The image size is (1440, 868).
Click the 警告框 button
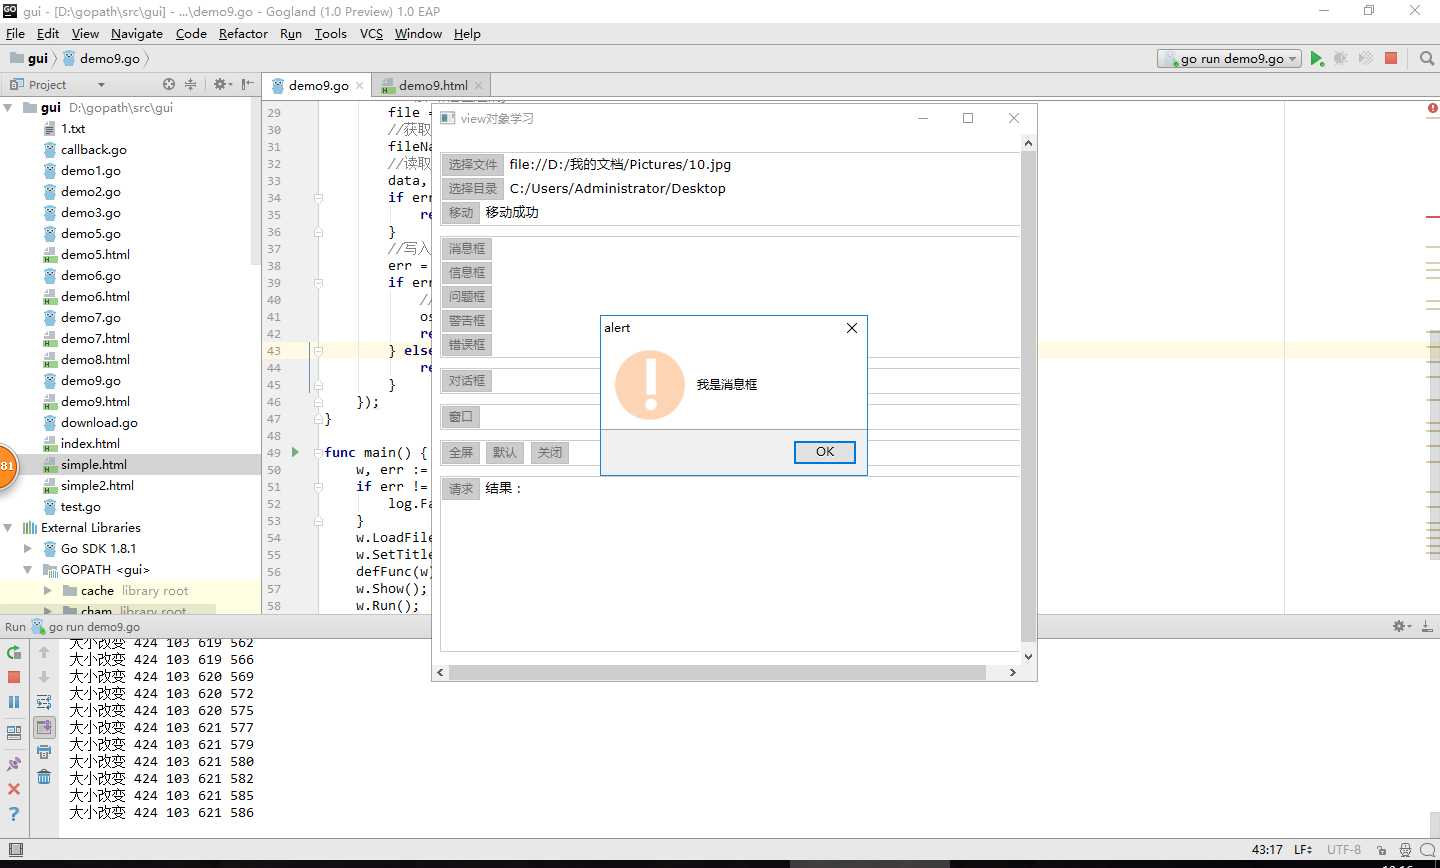point(467,320)
